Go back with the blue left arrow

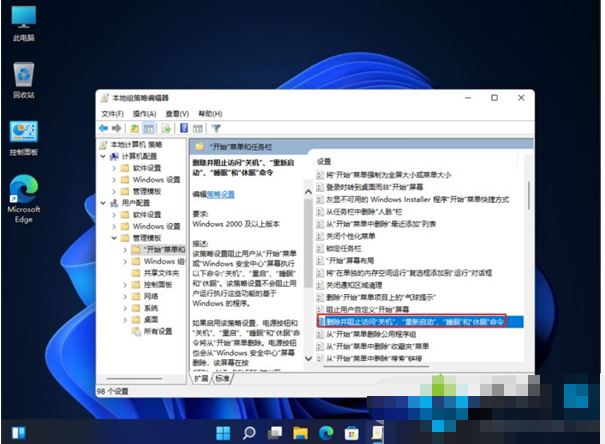103,128
